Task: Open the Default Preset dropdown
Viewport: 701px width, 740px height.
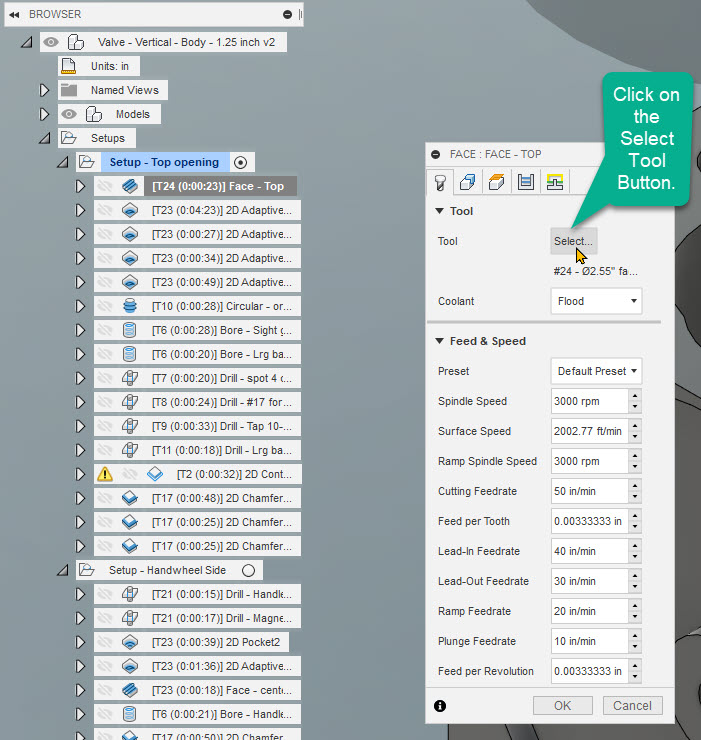Action: 596,371
